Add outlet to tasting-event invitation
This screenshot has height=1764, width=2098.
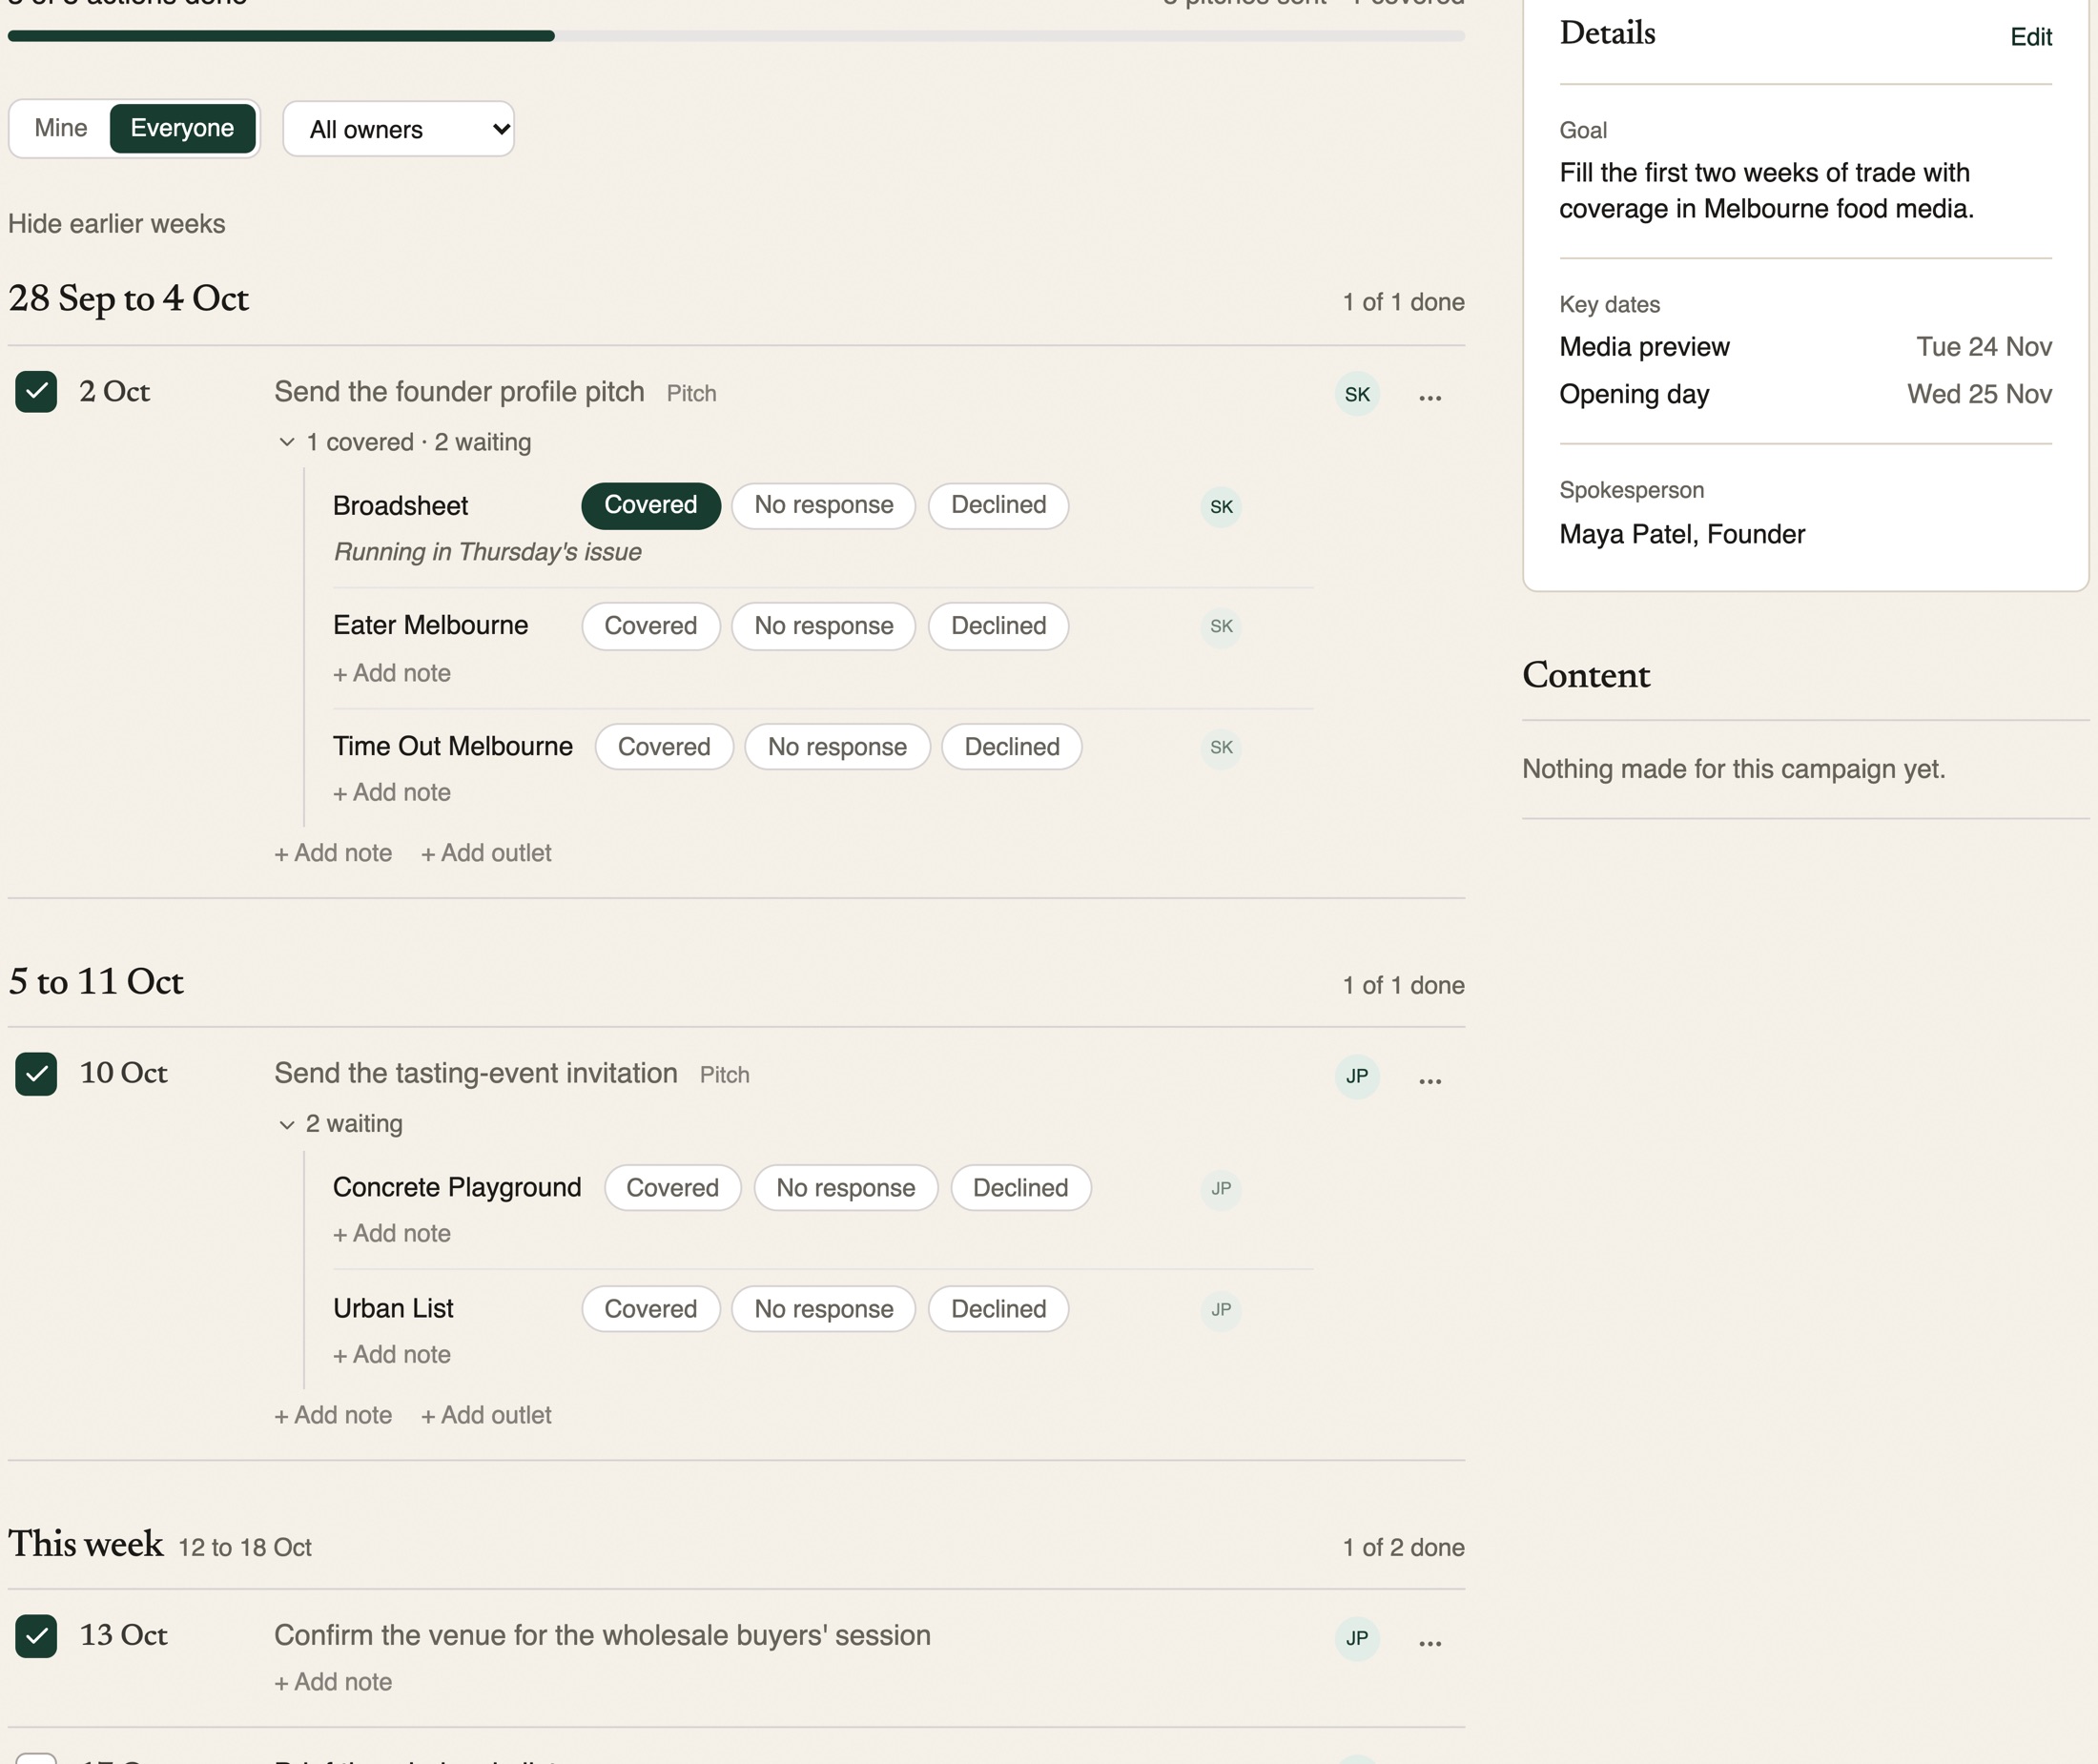pyautogui.click(x=486, y=1415)
